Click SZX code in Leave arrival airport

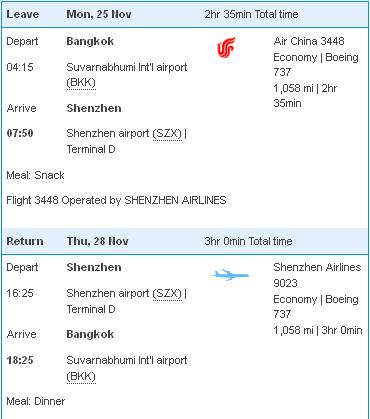[x=167, y=133]
